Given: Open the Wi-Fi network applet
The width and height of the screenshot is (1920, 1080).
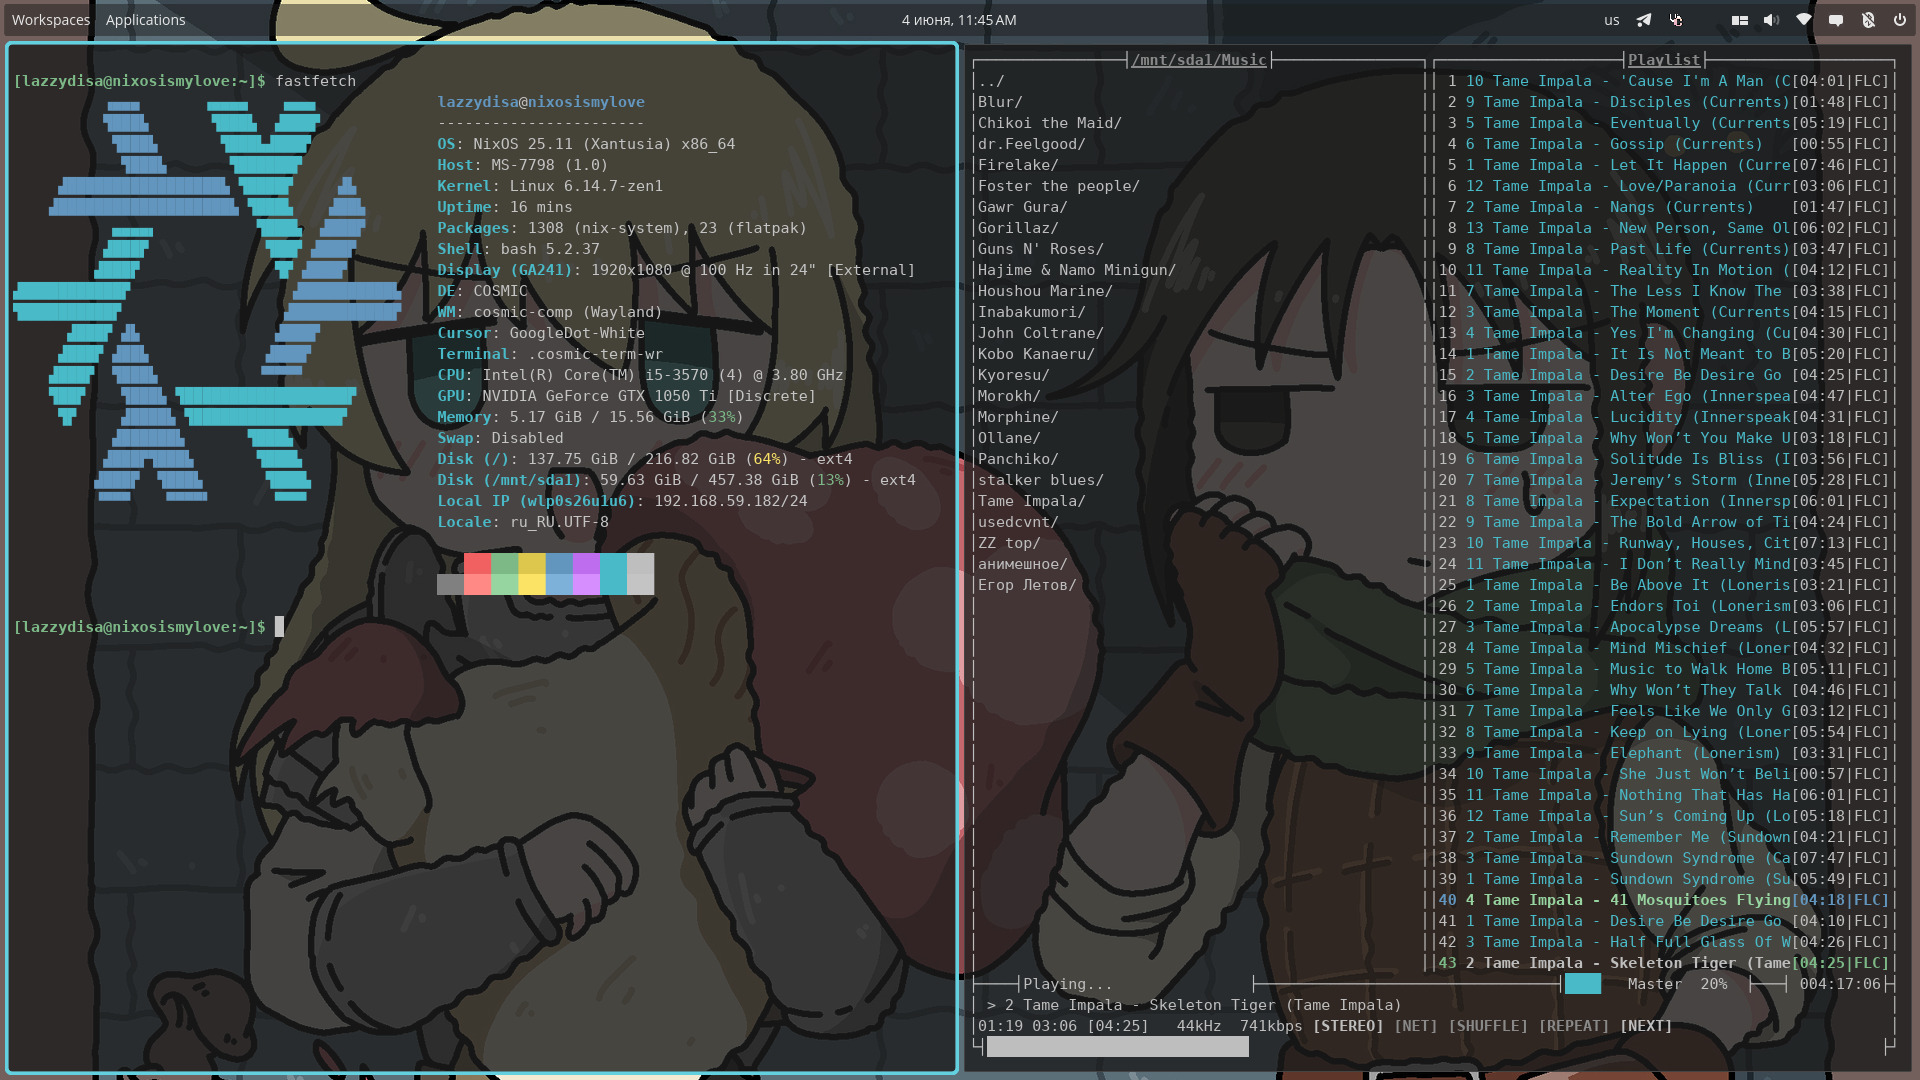Looking at the screenshot, I should click(1804, 20).
